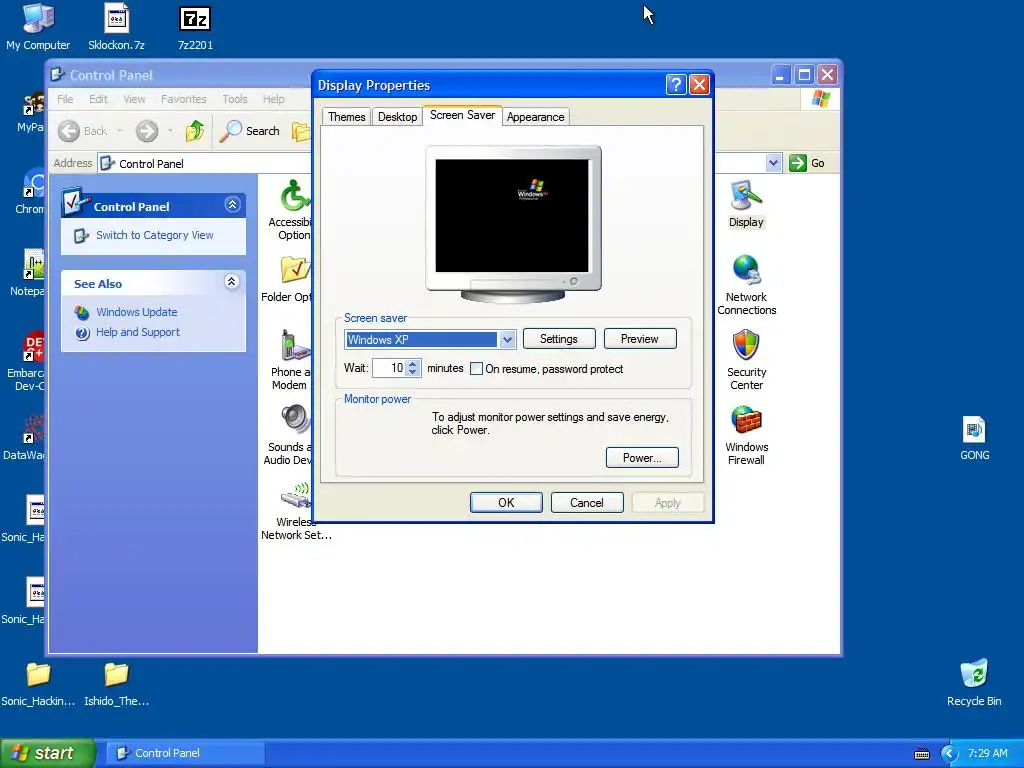The height and width of the screenshot is (768, 1024).
Task: Open the Address bar dropdown arrow
Action: [773, 163]
